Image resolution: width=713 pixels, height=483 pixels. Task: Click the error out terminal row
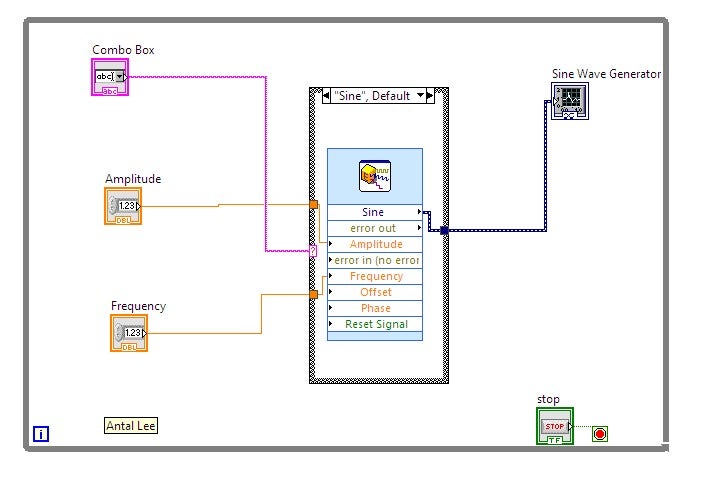(374, 228)
